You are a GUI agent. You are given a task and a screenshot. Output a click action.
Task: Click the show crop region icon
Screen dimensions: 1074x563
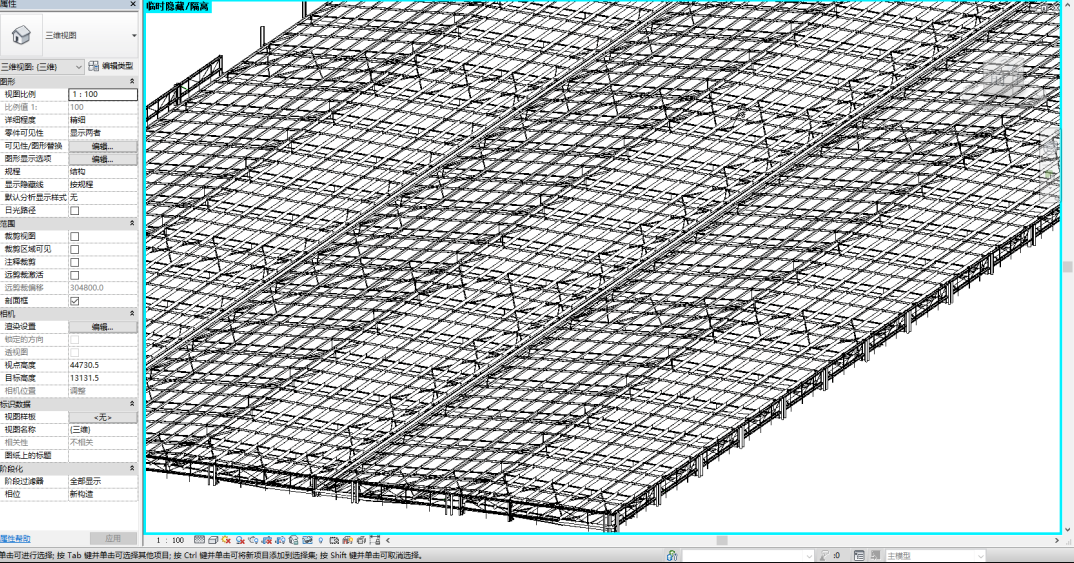[281, 540]
